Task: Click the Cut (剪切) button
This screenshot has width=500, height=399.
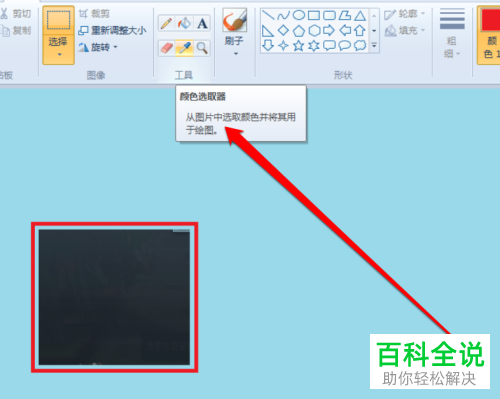Action: tap(16, 14)
